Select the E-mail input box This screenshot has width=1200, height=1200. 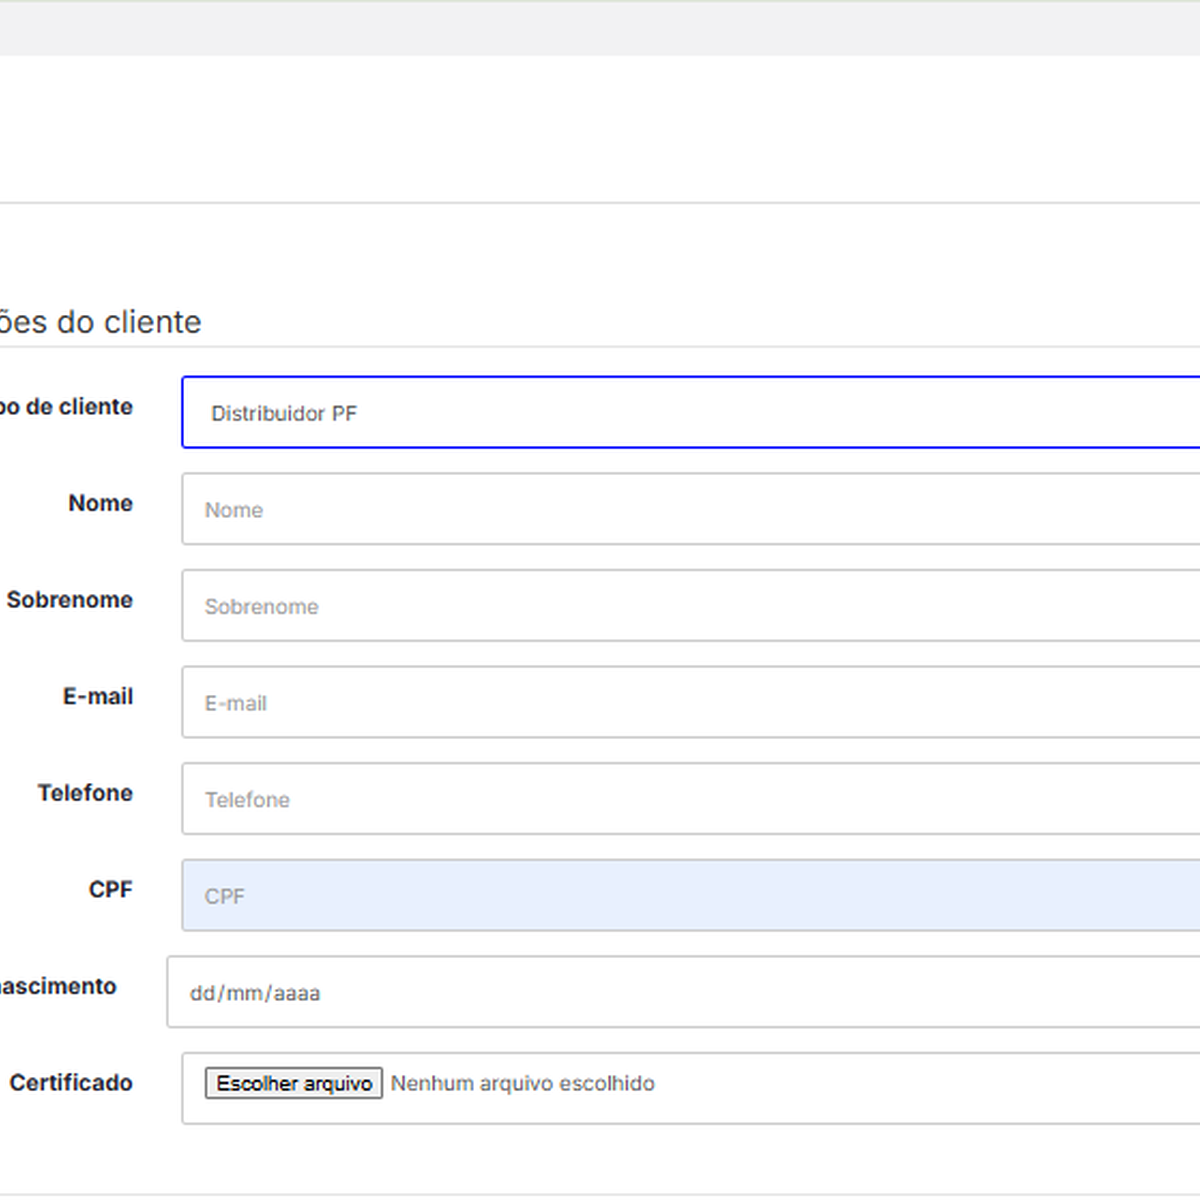coord(690,703)
